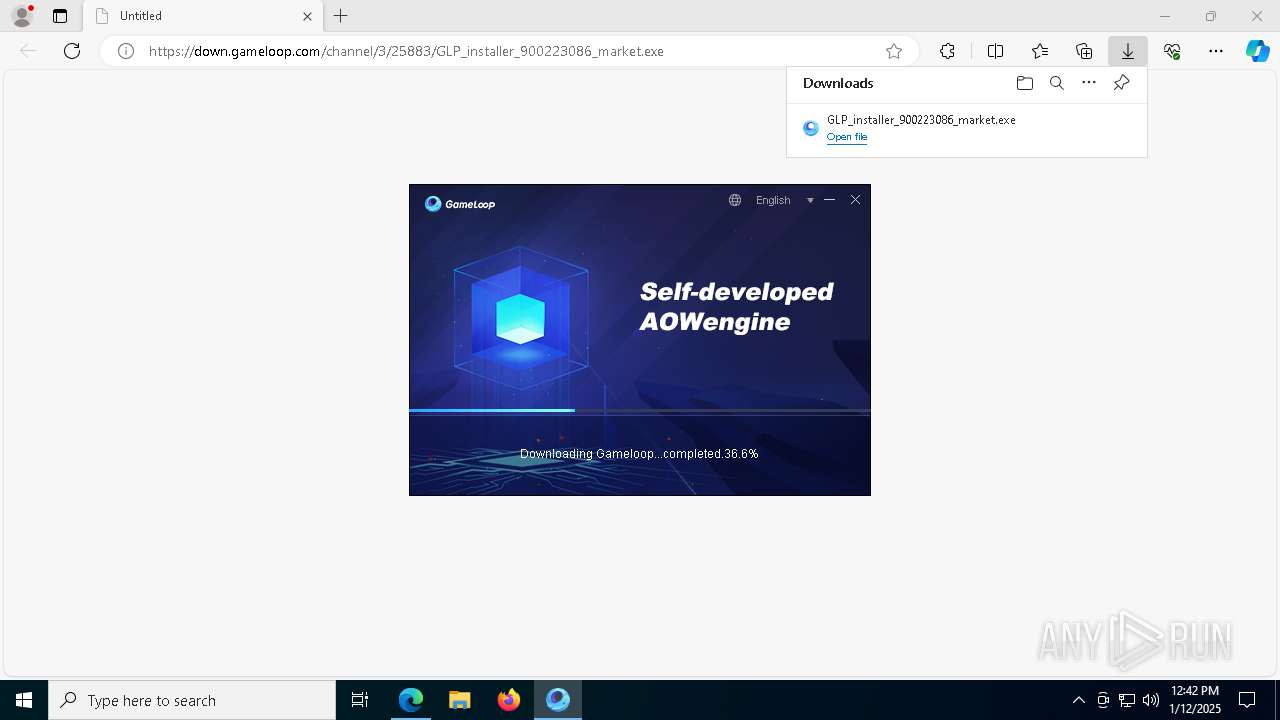This screenshot has width=1280, height=720.
Task: Launch the Copilot sidebar icon
Action: pos(1258,51)
